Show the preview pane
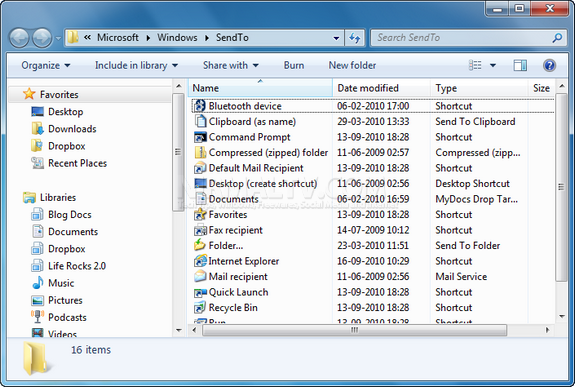This screenshot has height=387, width=575. coord(520,65)
